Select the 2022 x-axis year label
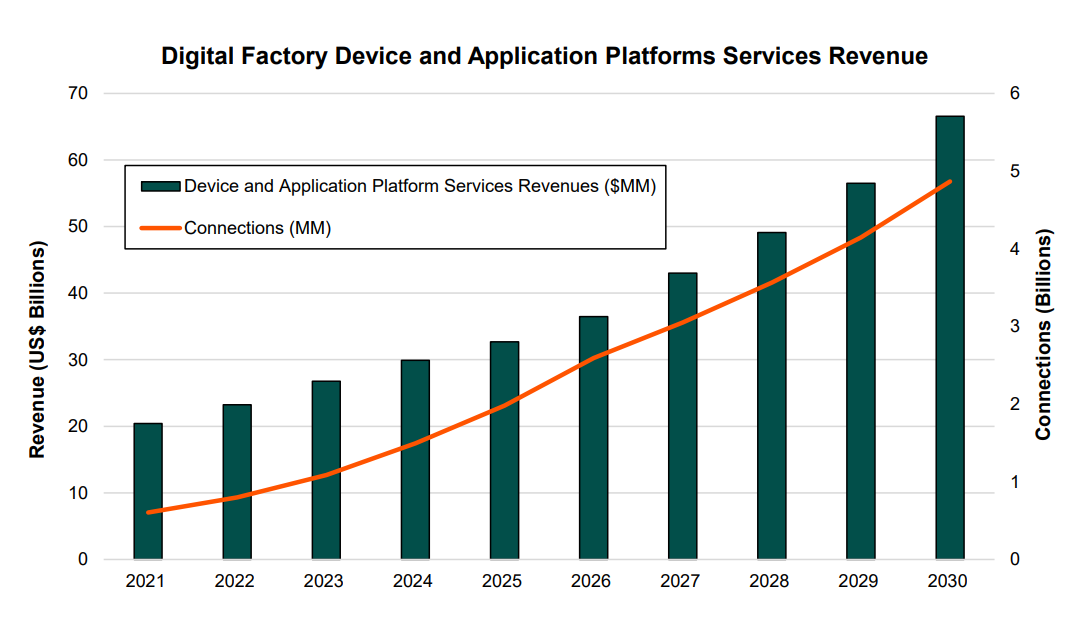Viewport: 1077px width, 636px height. [x=237, y=581]
